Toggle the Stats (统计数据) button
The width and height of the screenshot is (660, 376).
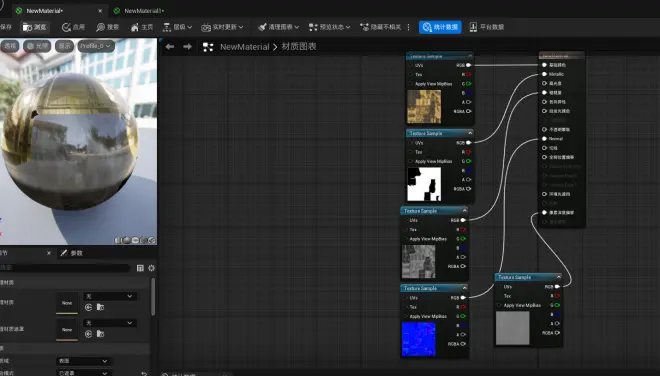coord(440,27)
